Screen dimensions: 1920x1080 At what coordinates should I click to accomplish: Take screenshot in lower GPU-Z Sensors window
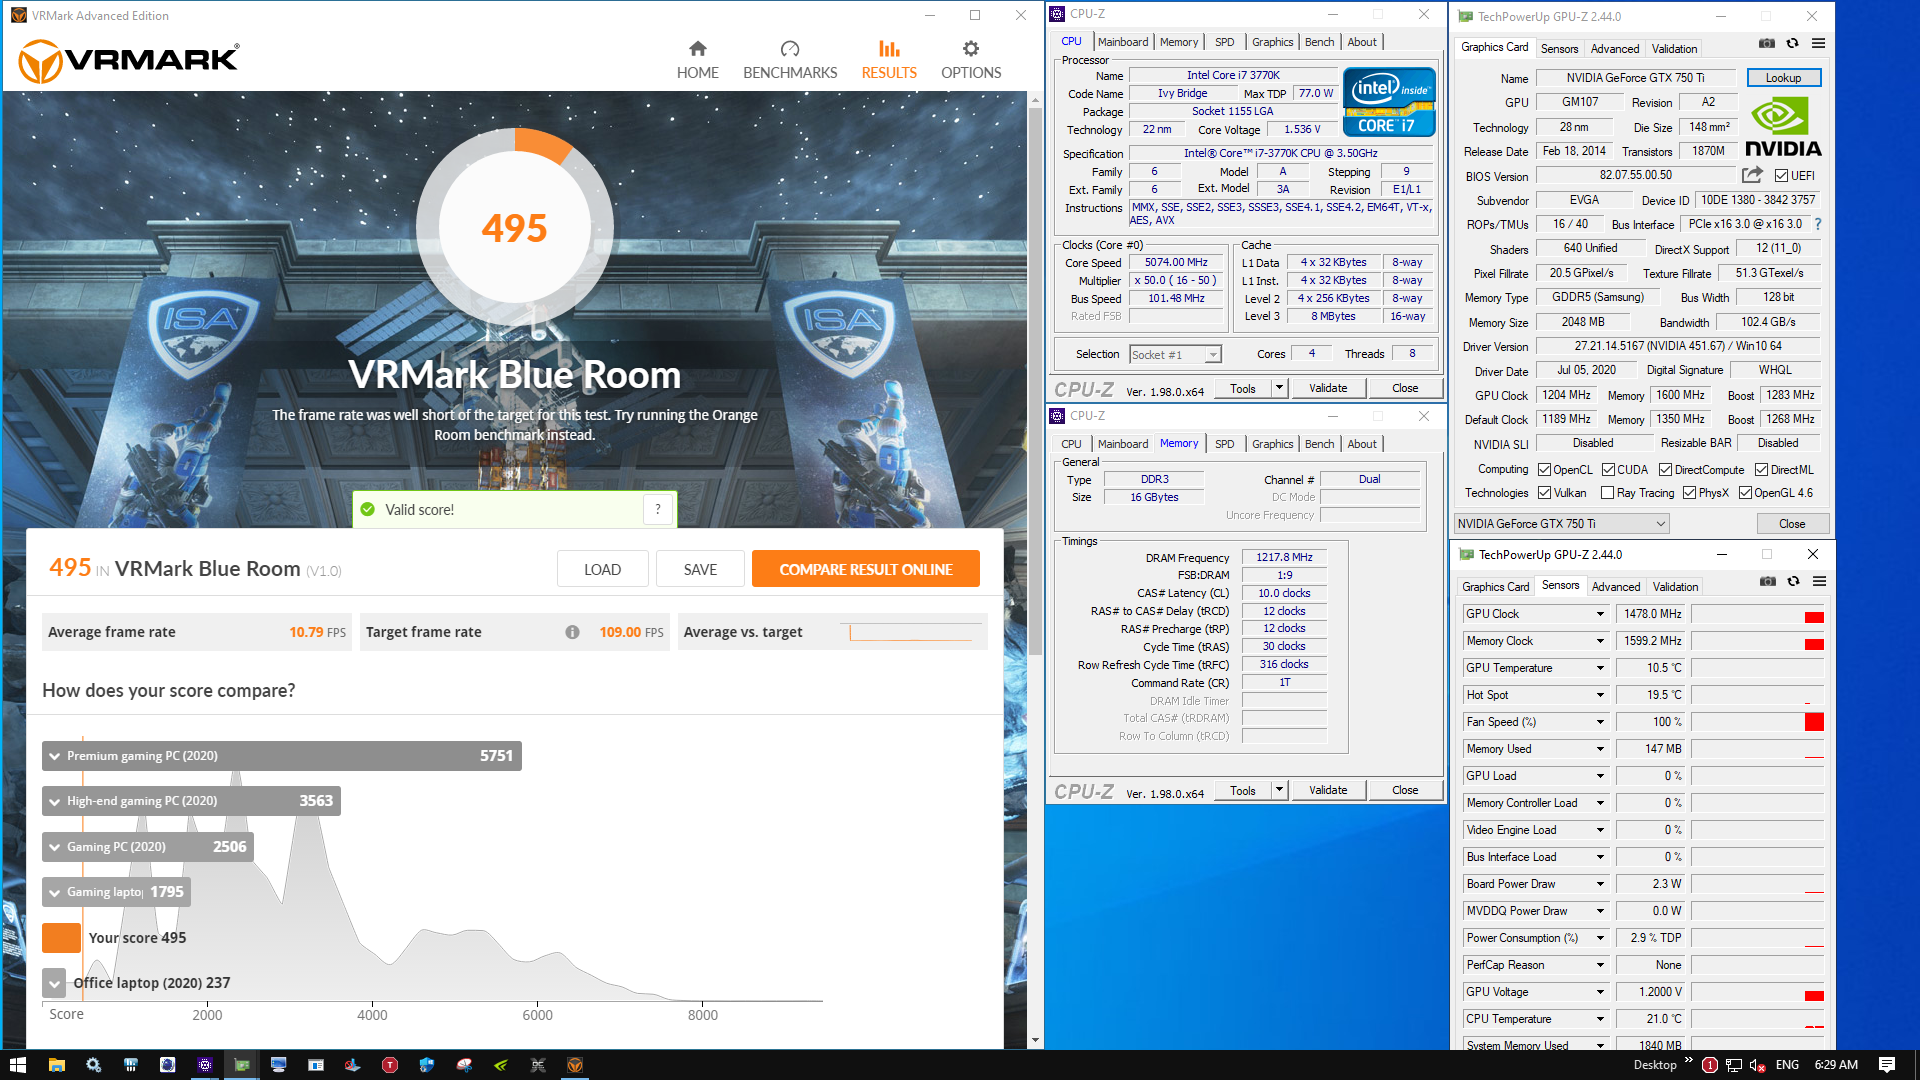point(1768,581)
